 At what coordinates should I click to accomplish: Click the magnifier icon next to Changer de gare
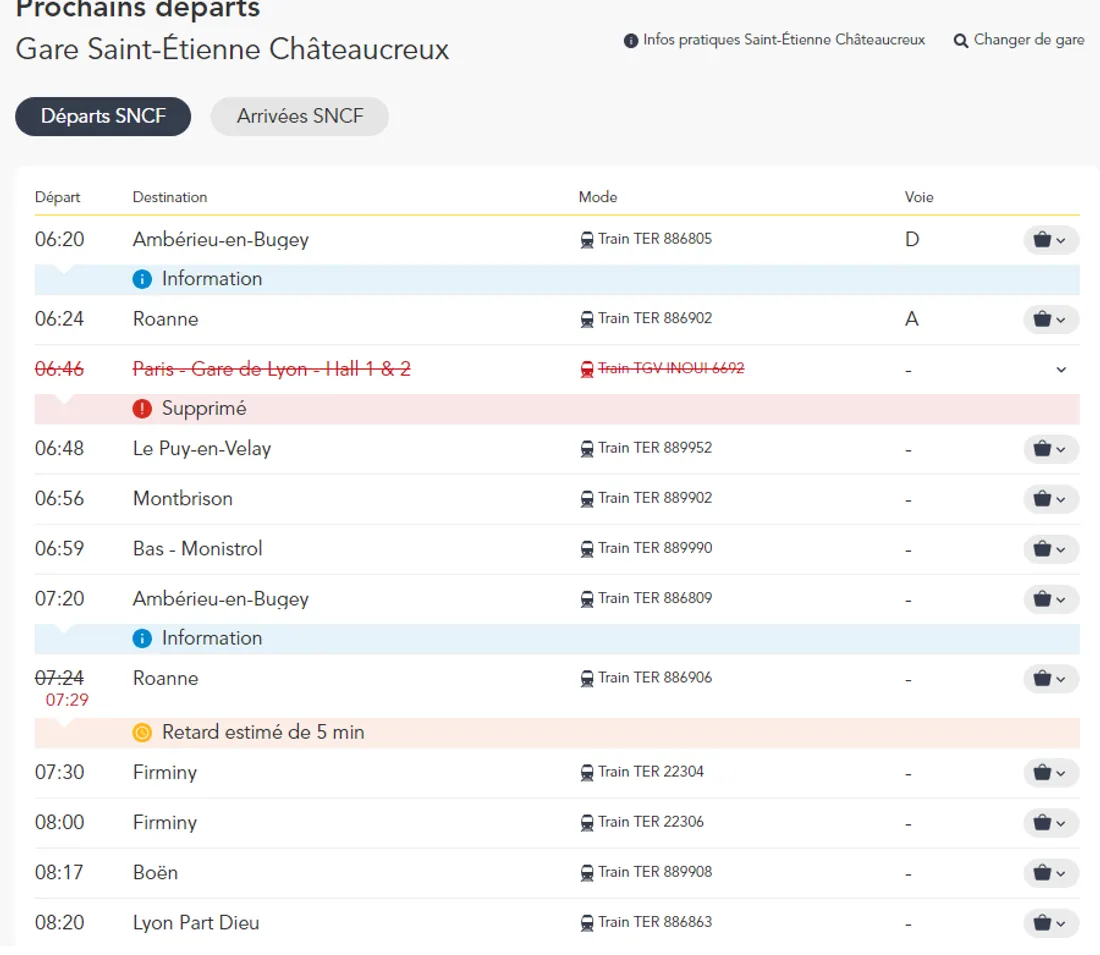pos(961,41)
